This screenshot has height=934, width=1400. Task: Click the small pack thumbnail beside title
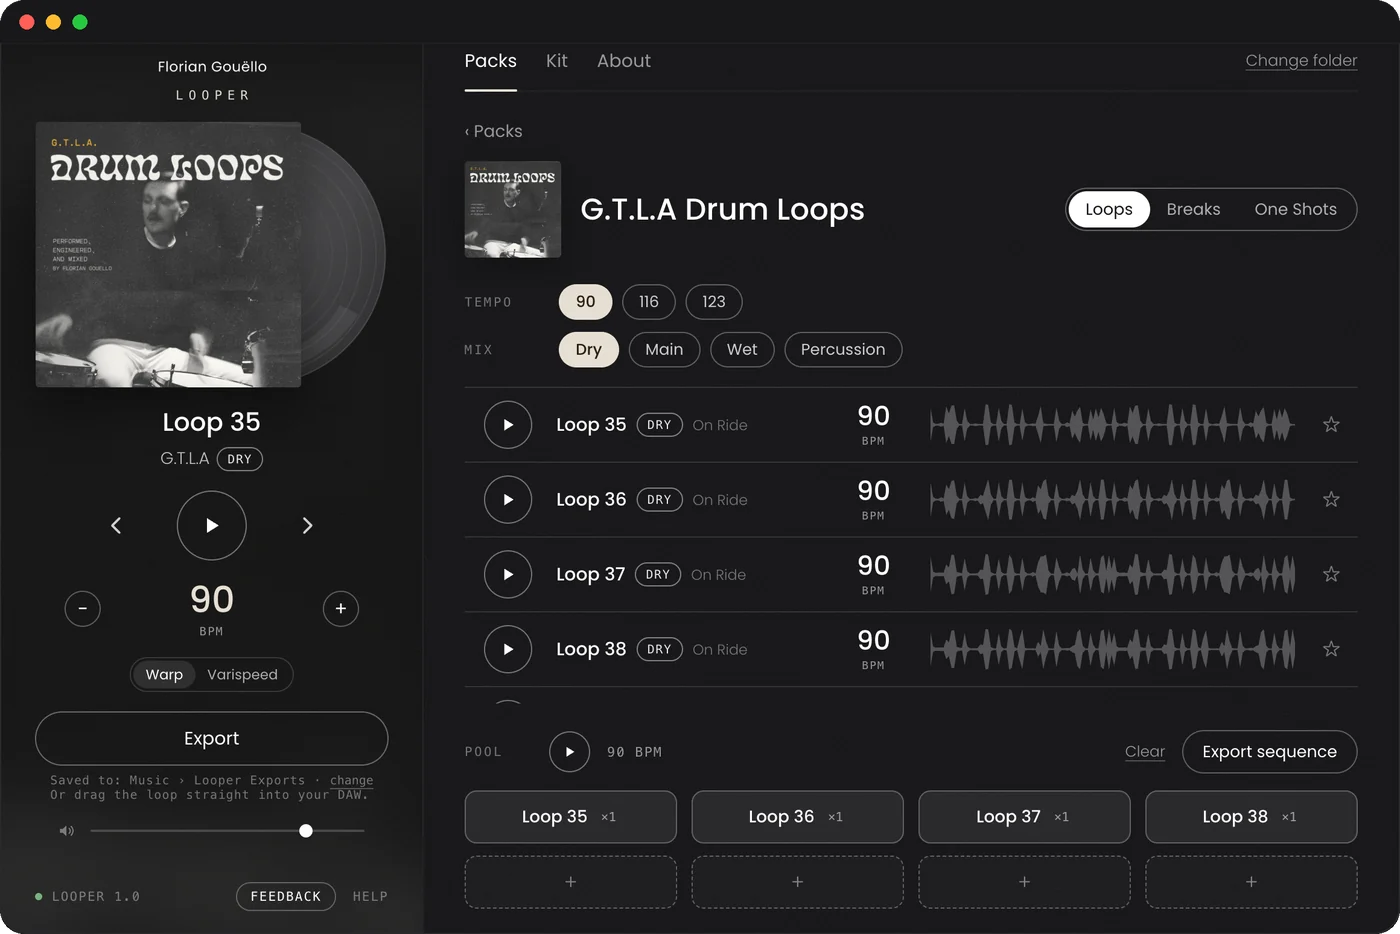pyautogui.click(x=513, y=209)
